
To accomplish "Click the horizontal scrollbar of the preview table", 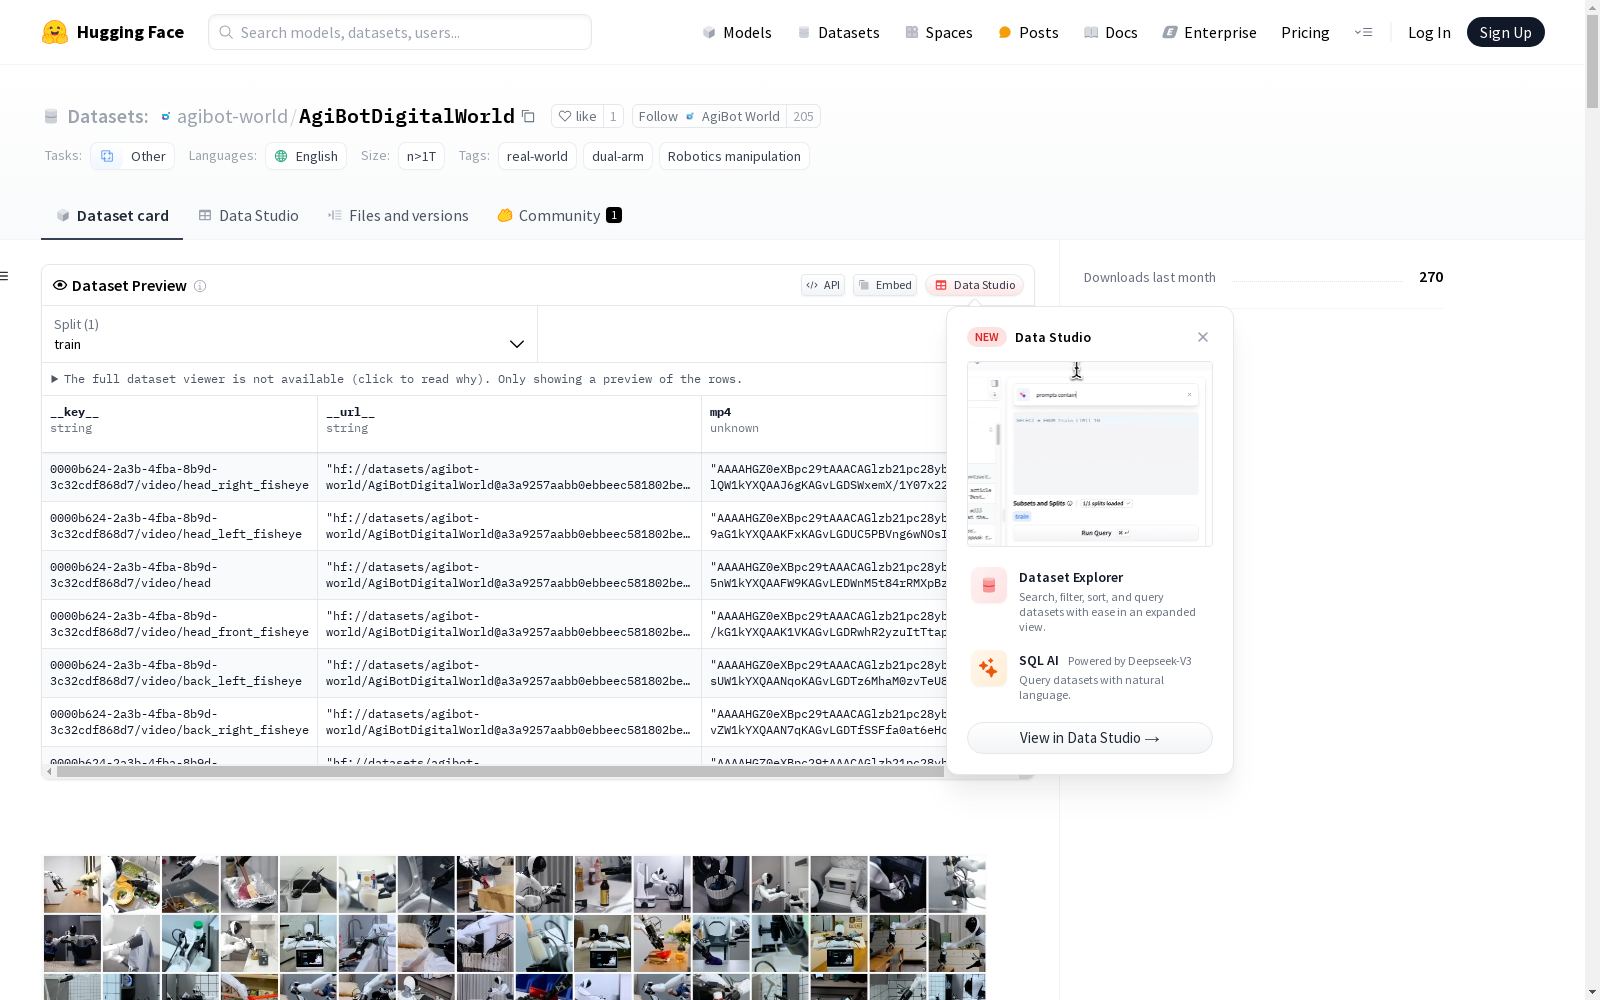I will click(500, 772).
